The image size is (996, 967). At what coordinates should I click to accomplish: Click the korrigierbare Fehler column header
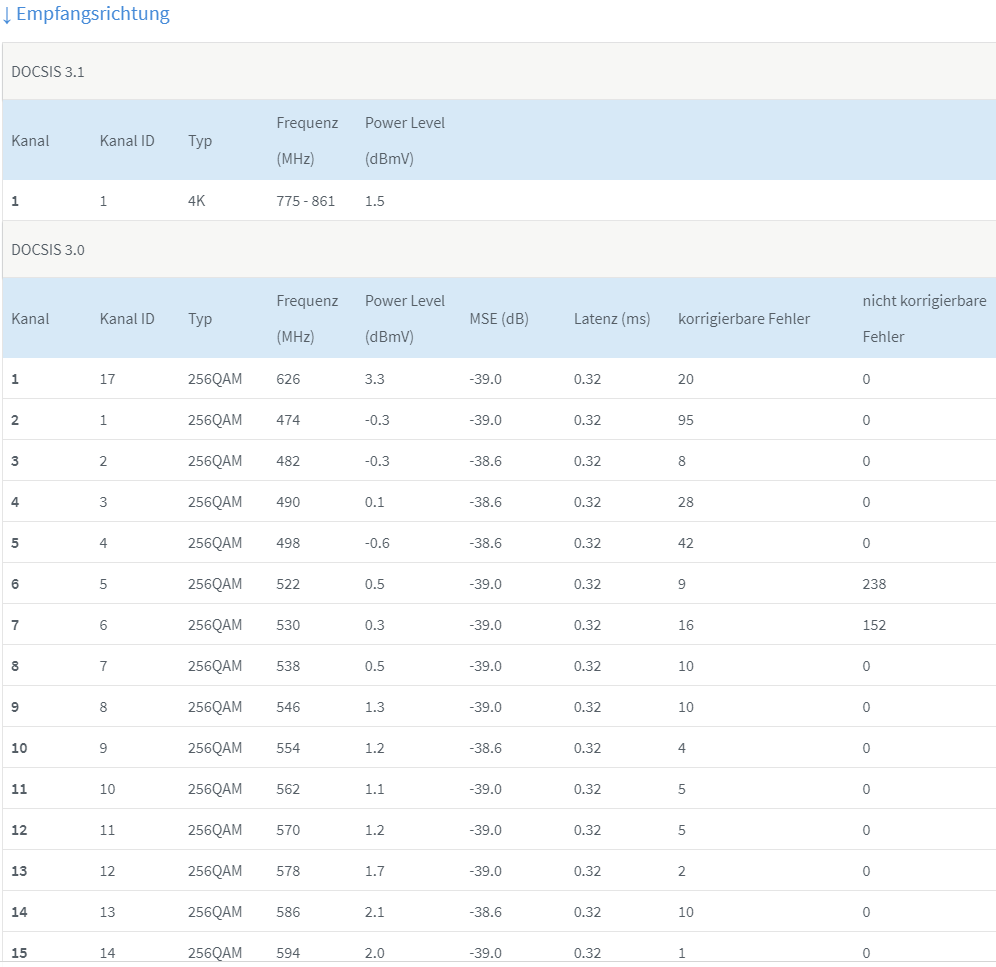[744, 319]
